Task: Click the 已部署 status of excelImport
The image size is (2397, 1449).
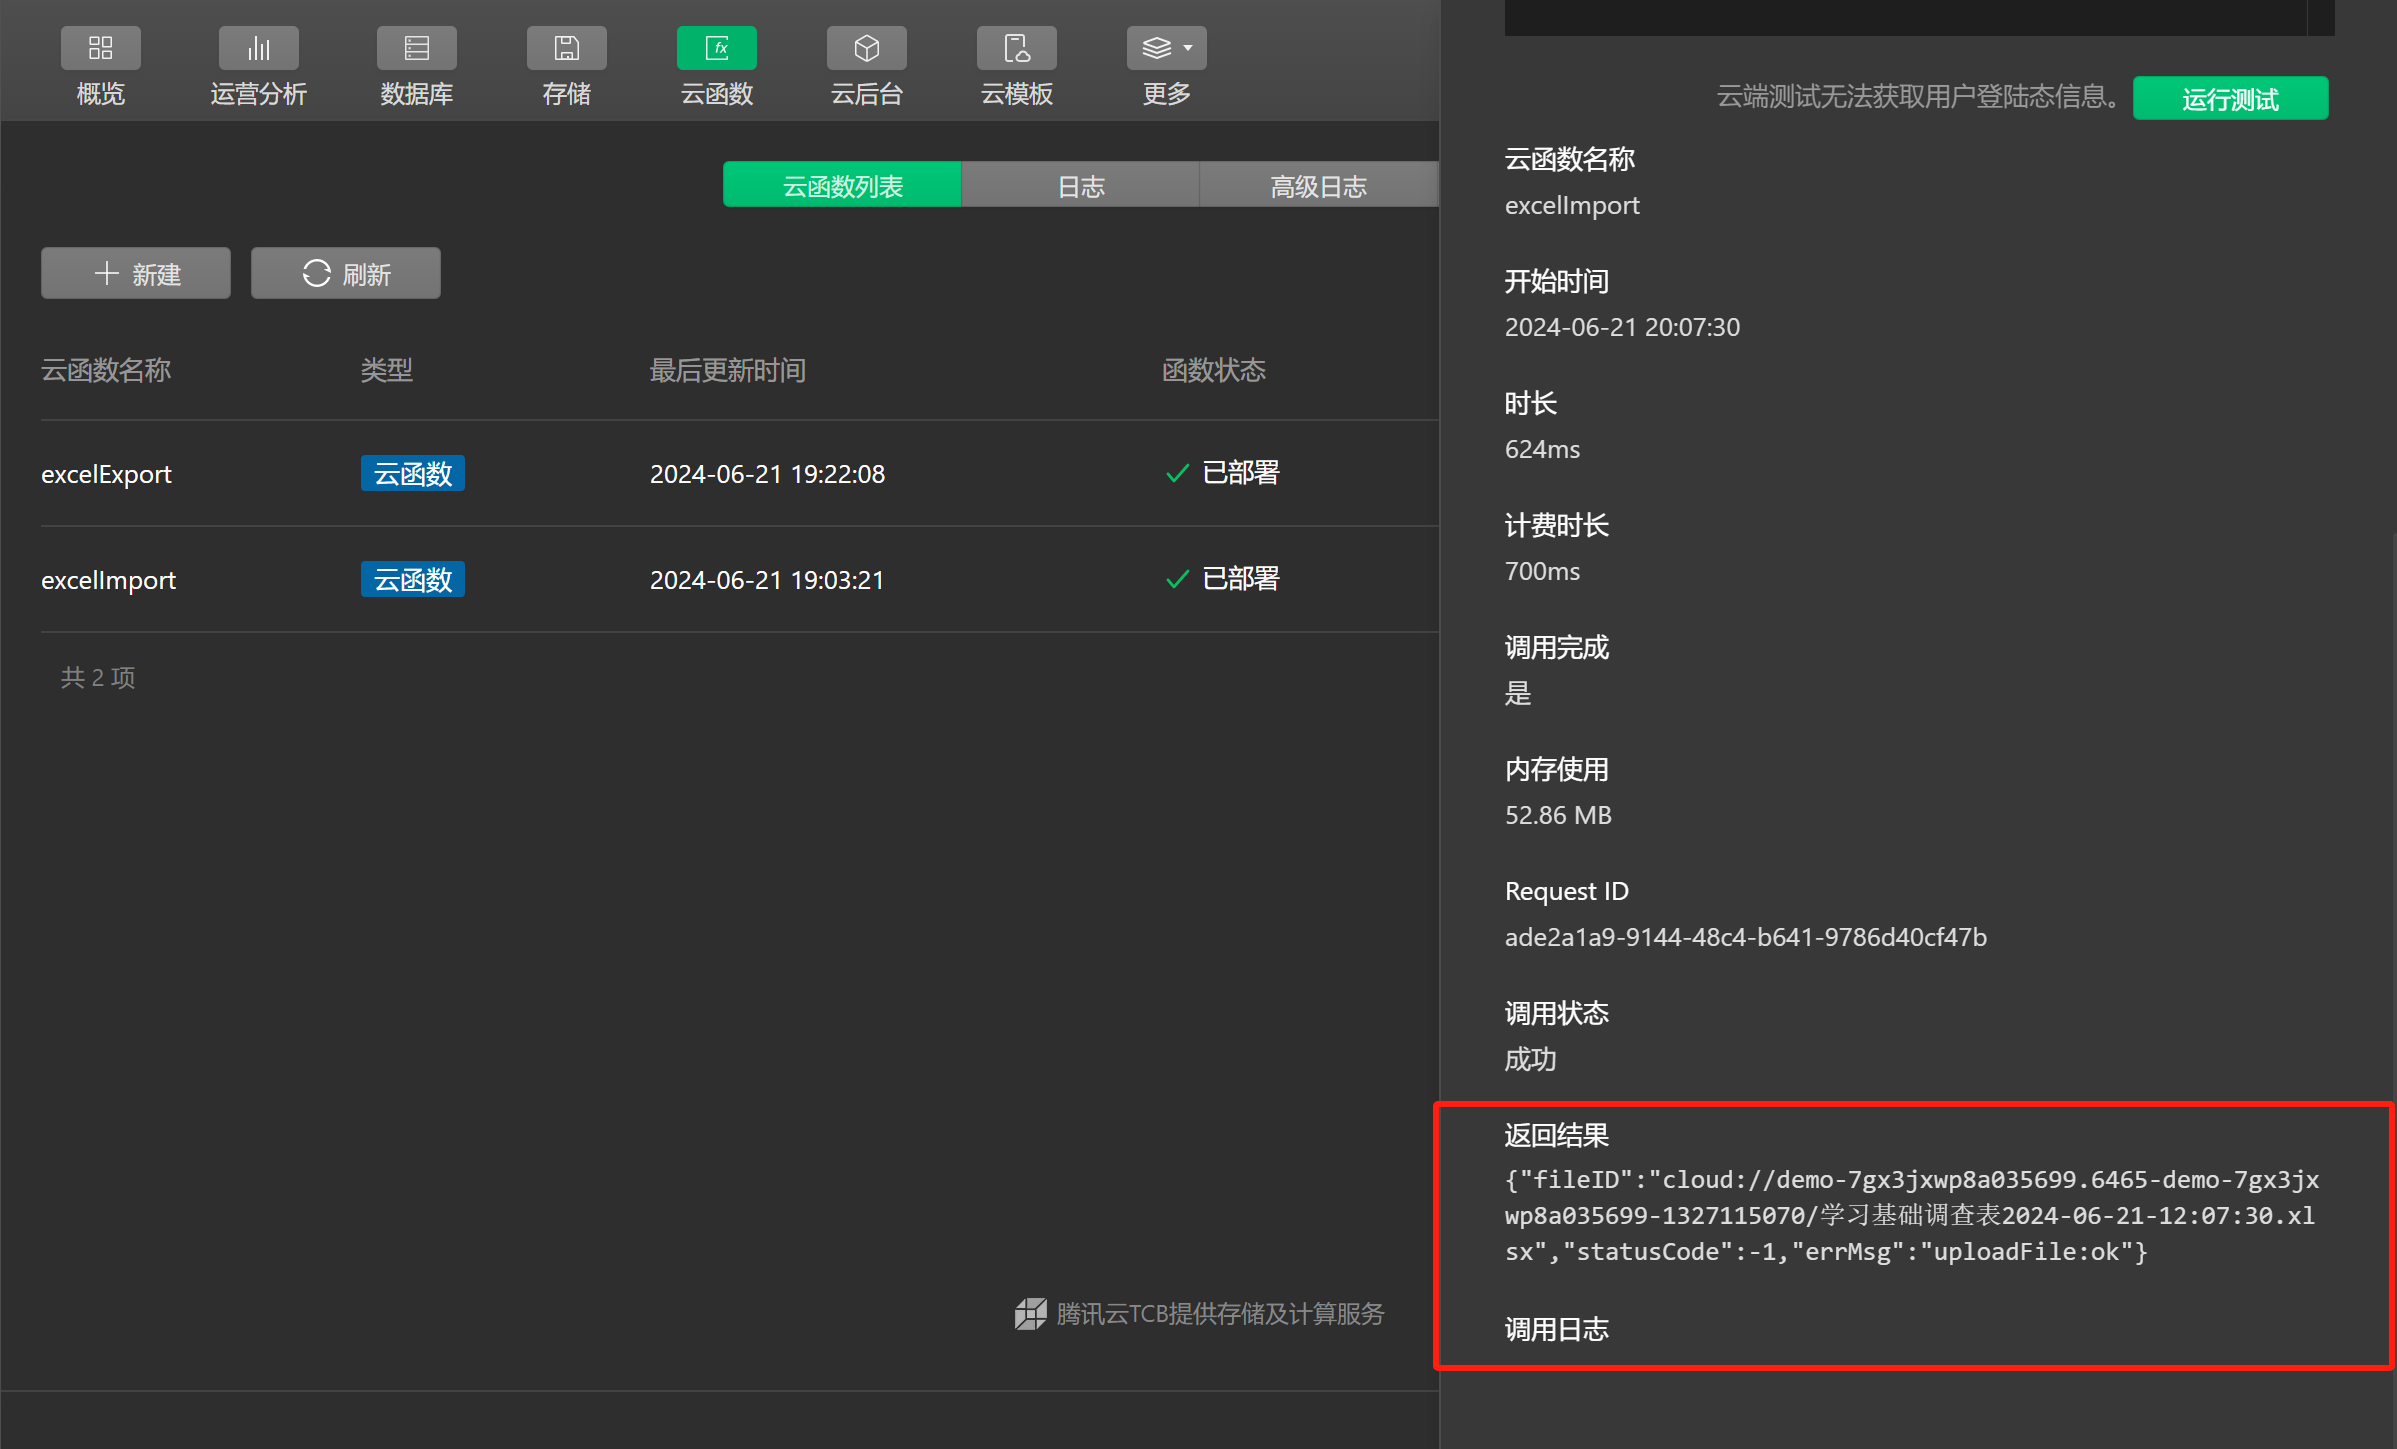Action: tap(1239, 579)
